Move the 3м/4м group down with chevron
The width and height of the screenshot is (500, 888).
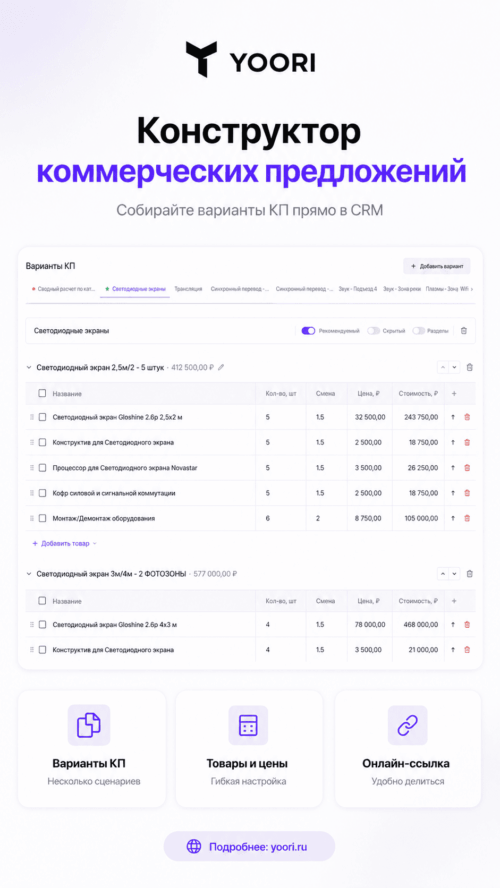pos(455,574)
